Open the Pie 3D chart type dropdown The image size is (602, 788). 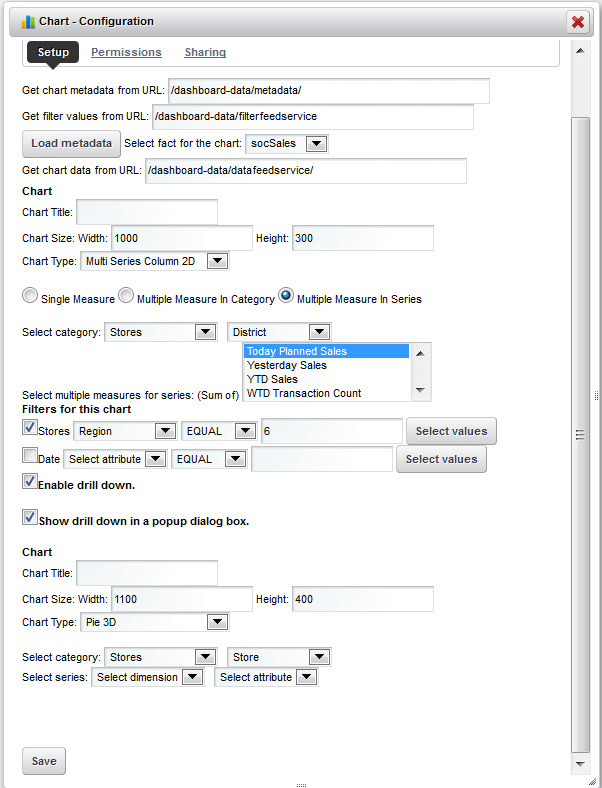(154, 622)
